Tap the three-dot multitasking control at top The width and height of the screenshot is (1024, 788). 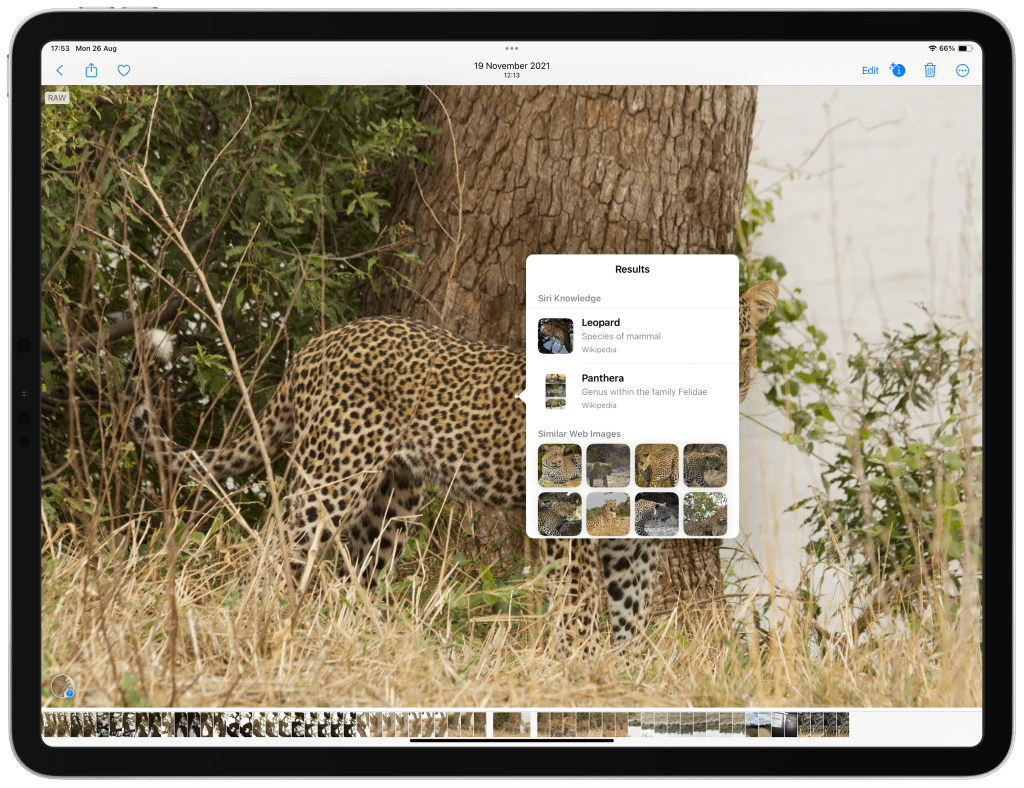click(512, 48)
